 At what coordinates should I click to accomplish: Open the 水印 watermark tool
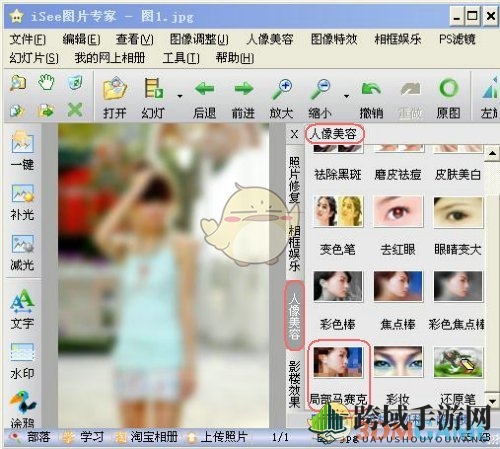click(x=22, y=361)
